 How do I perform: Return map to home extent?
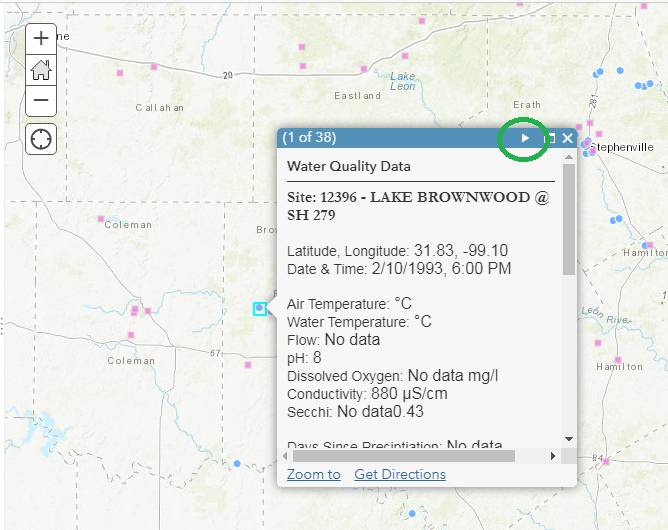click(41, 70)
